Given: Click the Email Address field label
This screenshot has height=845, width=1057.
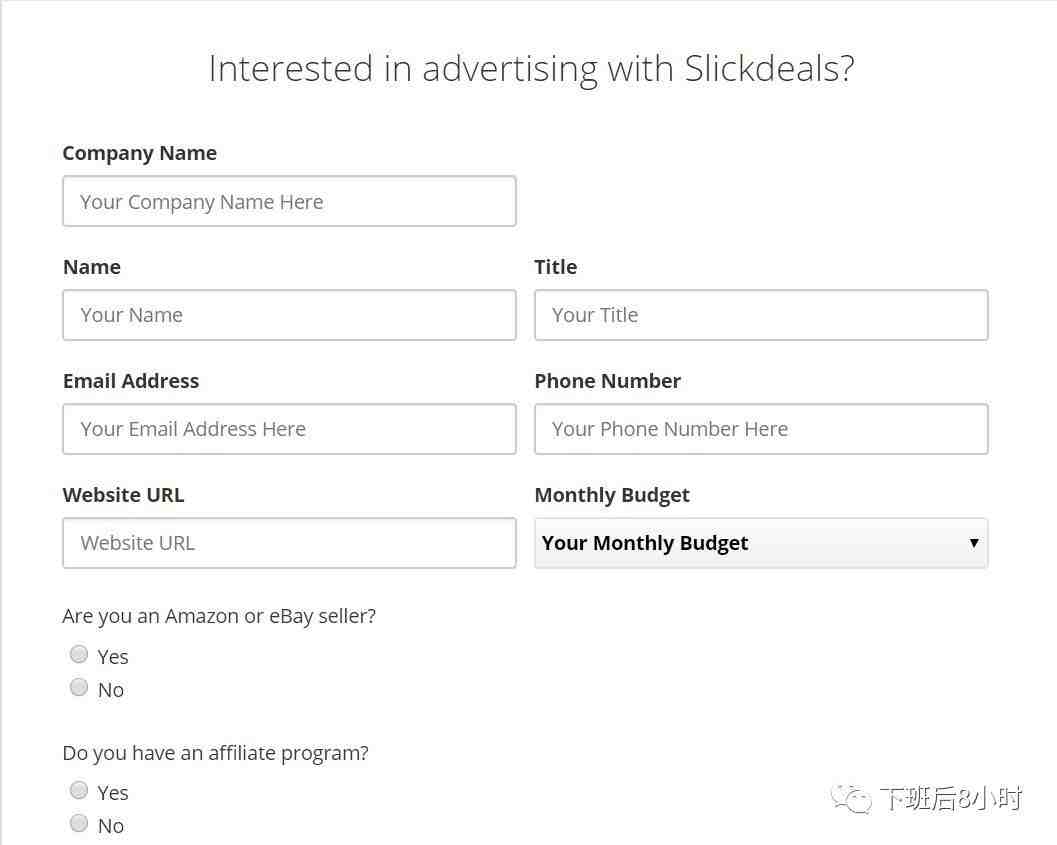Looking at the screenshot, I should (x=131, y=381).
